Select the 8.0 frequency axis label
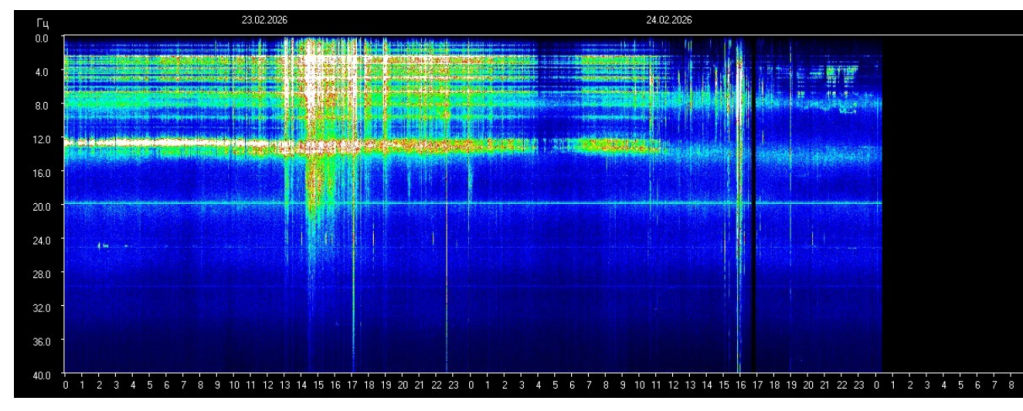 (42, 105)
